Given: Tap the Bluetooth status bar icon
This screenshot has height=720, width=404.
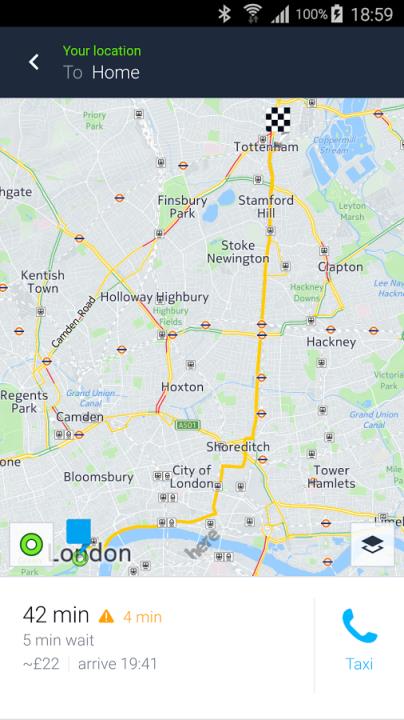Looking at the screenshot, I should 224,14.
